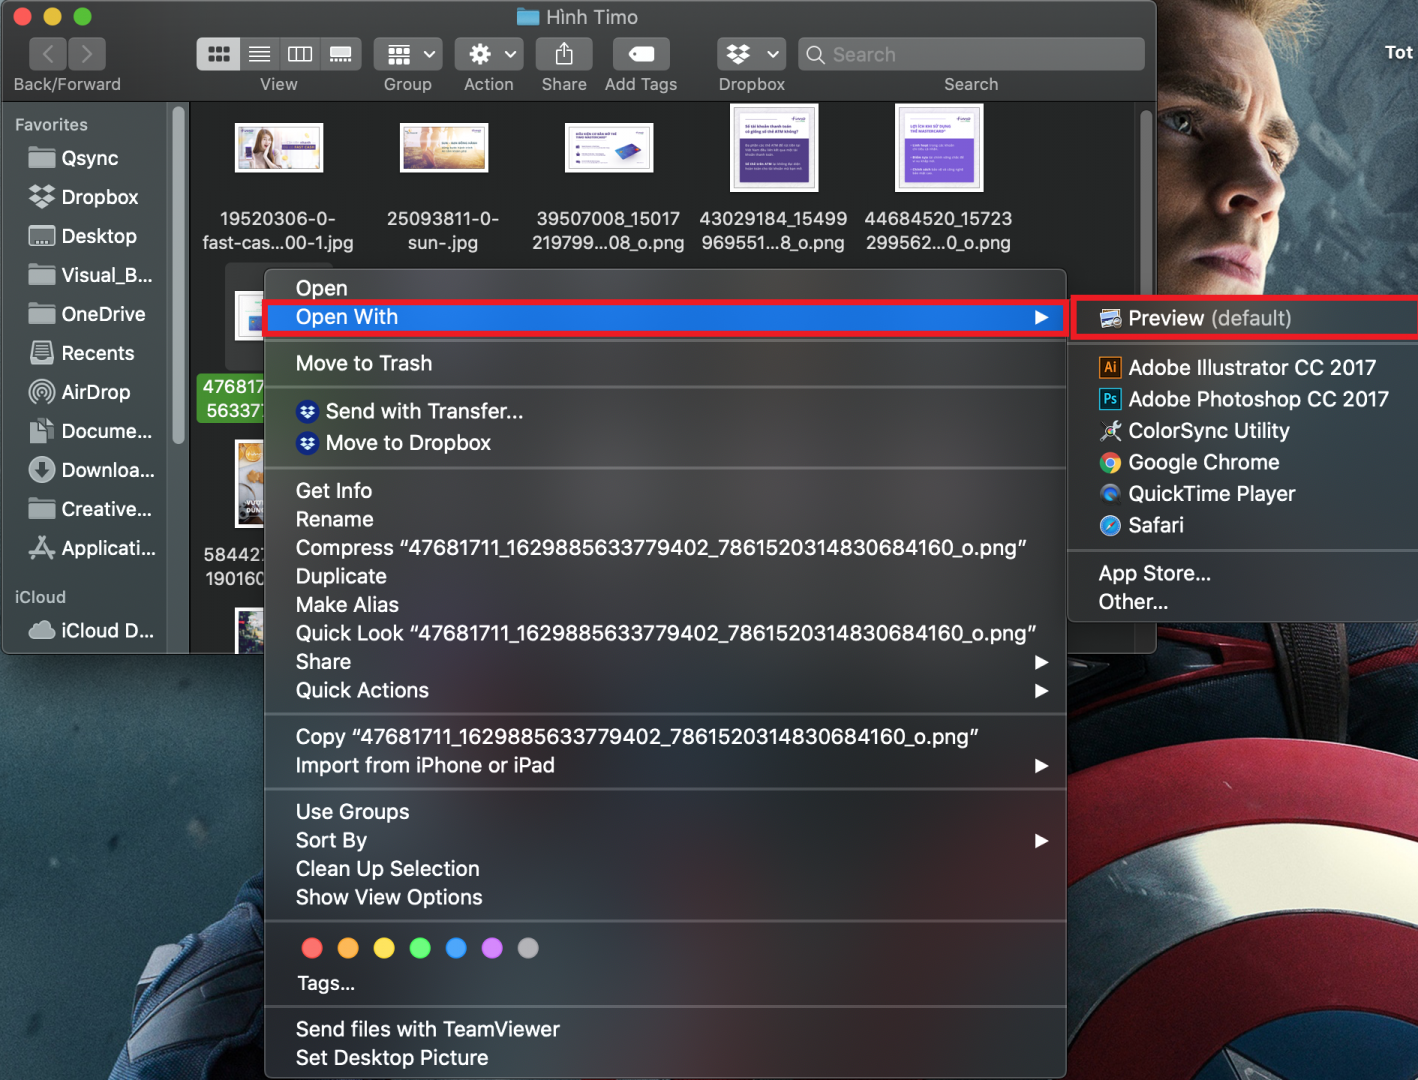This screenshot has width=1418, height=1080.
Task: Click the Add Tags toolbar icon
Action: 641,54
